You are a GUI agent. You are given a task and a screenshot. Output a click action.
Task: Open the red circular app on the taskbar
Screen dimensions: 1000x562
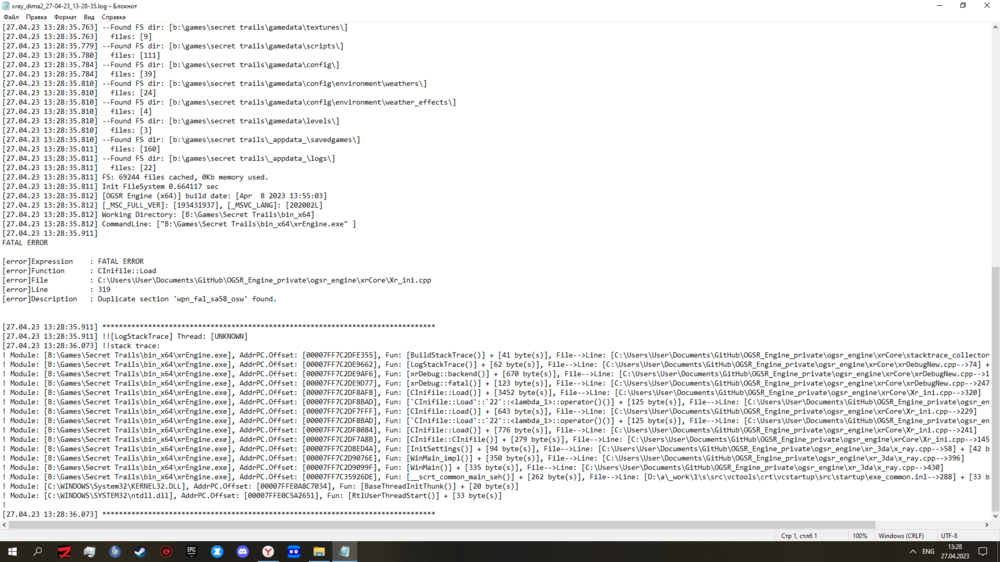[x=166, y=552]
